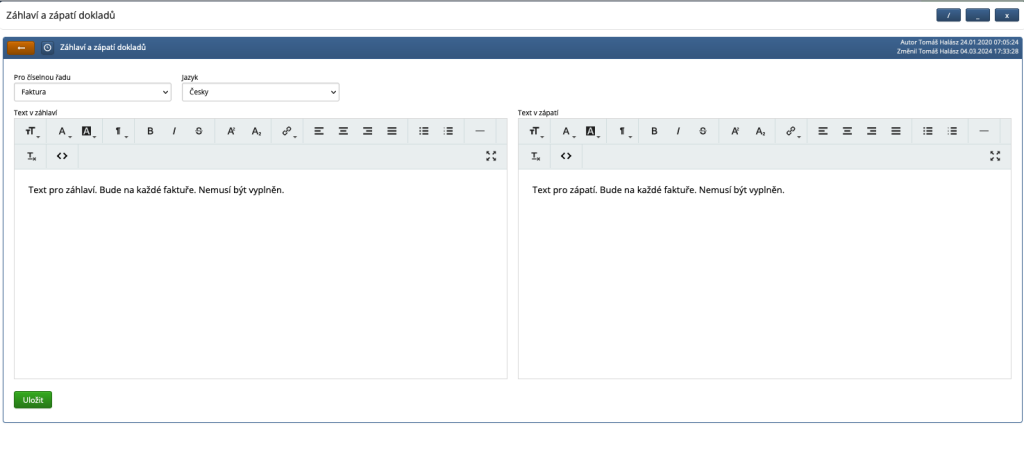Justify text in the footer editor
1024x457 pixels.
pos(896,131)
